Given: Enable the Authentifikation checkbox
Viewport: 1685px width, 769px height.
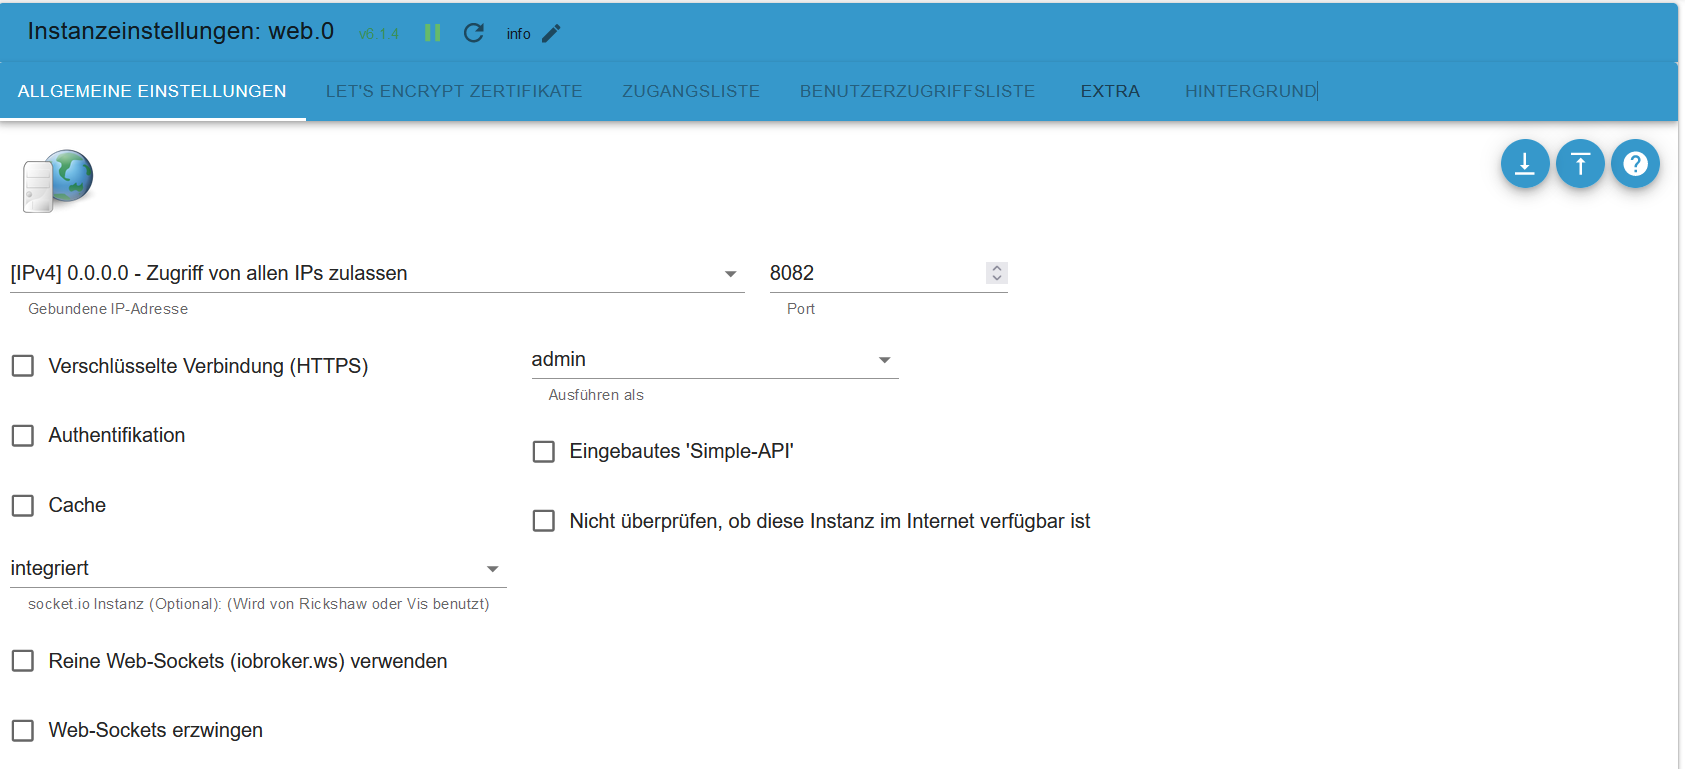Looking at the screenshot, I should click(23, 435).
